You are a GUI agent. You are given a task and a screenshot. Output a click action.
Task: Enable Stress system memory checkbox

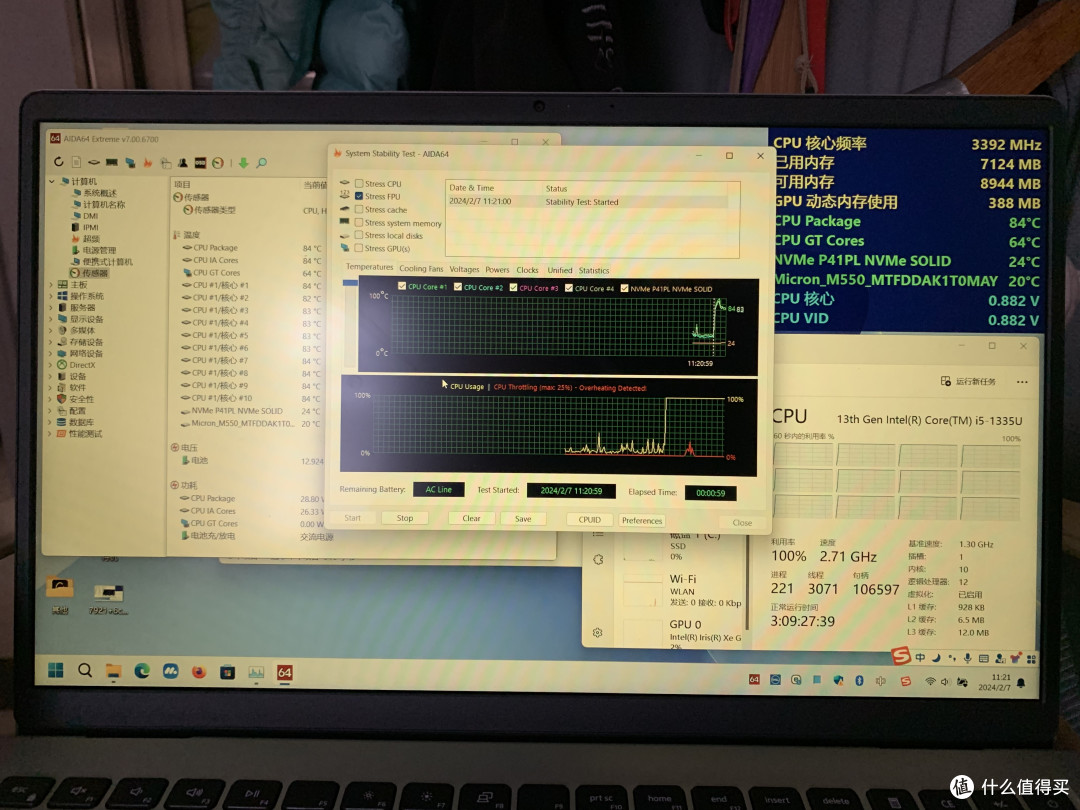pyautogui.click(x=359, y=223)
